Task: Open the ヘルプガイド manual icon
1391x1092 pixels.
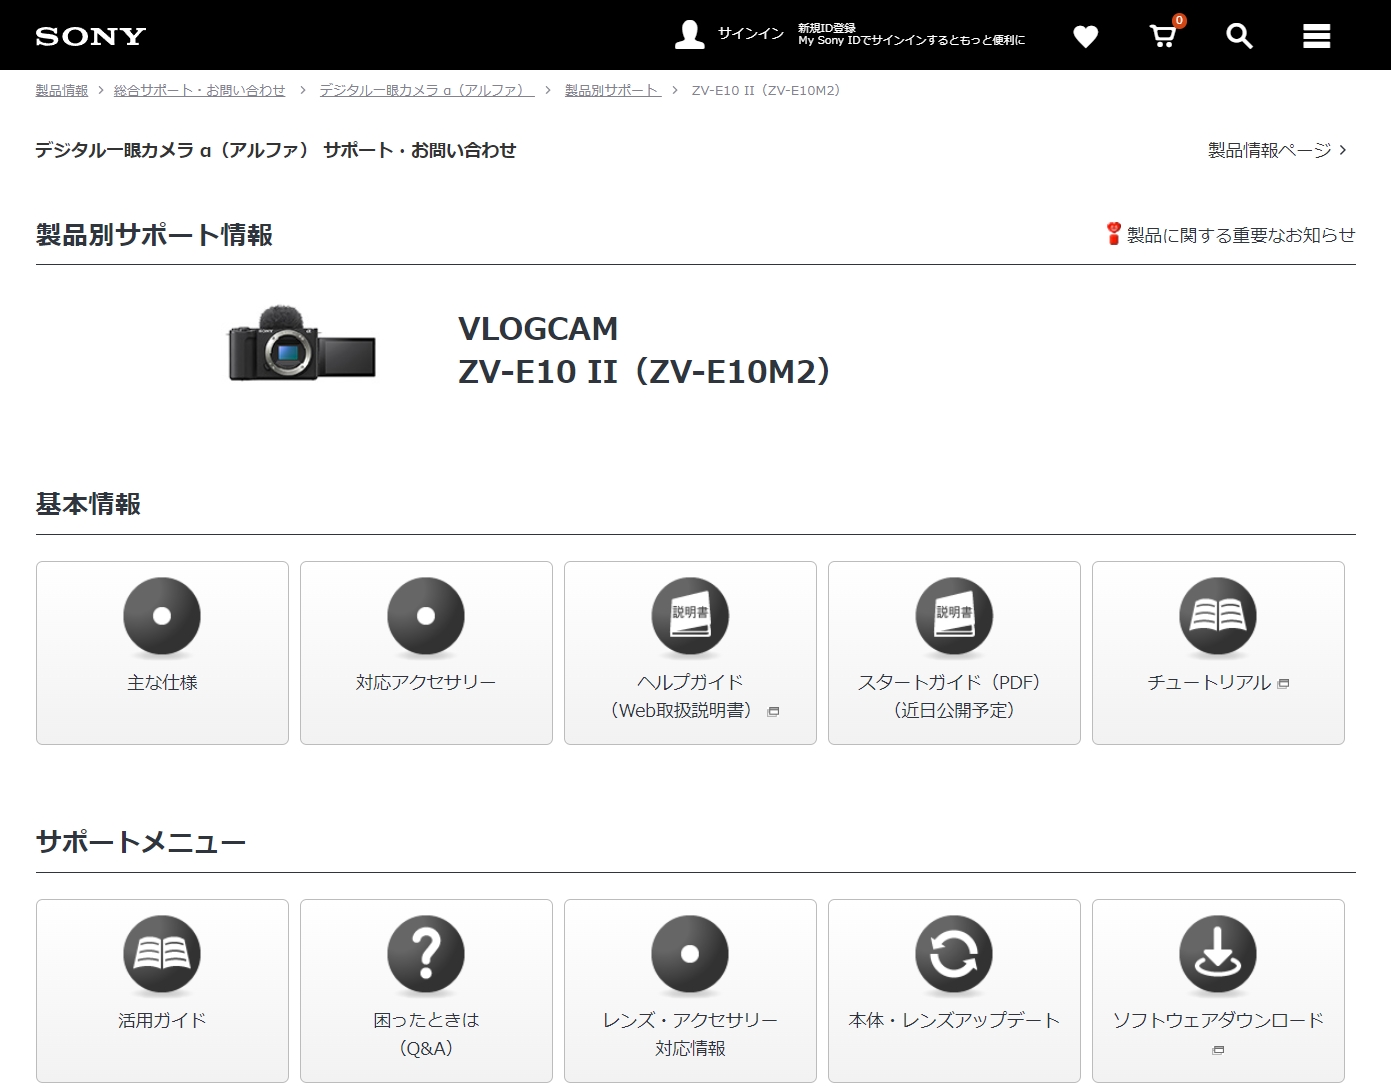Action: [690, 617]
